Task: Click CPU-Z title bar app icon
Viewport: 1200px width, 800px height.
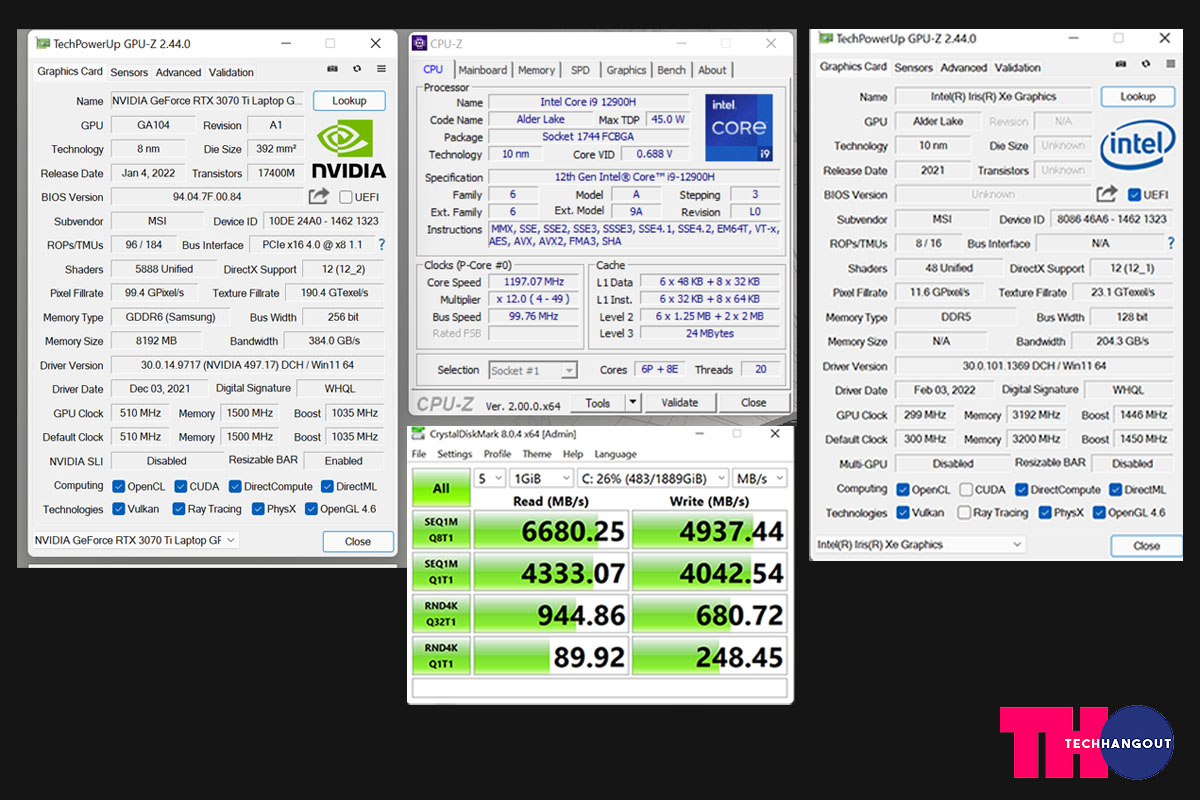Action: [x=420, y=44]
